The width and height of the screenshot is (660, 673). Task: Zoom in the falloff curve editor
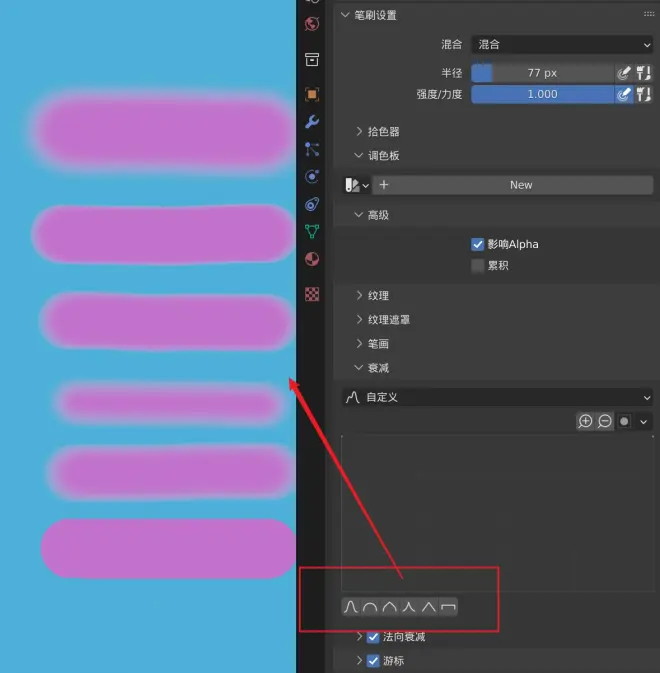pos(585,421)
